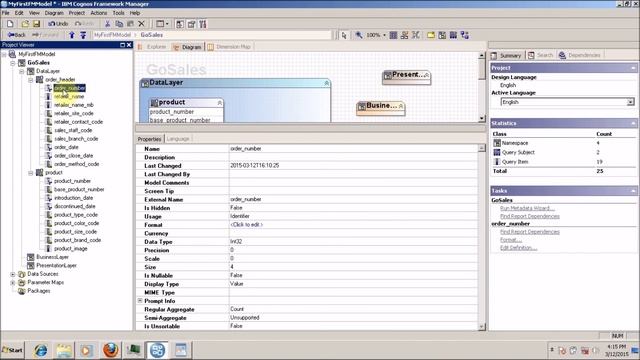Select product_image in the project tree
The width and height of the screenshot is (640, 360).
tap(71, 249)
